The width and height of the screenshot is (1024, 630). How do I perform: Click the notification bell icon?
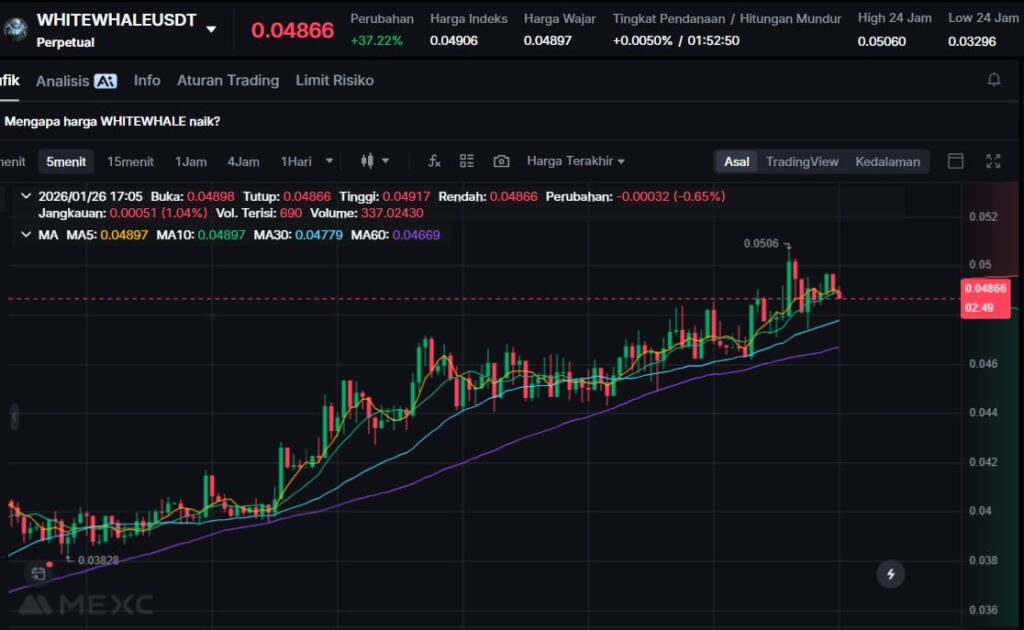(x=993, y=80)
